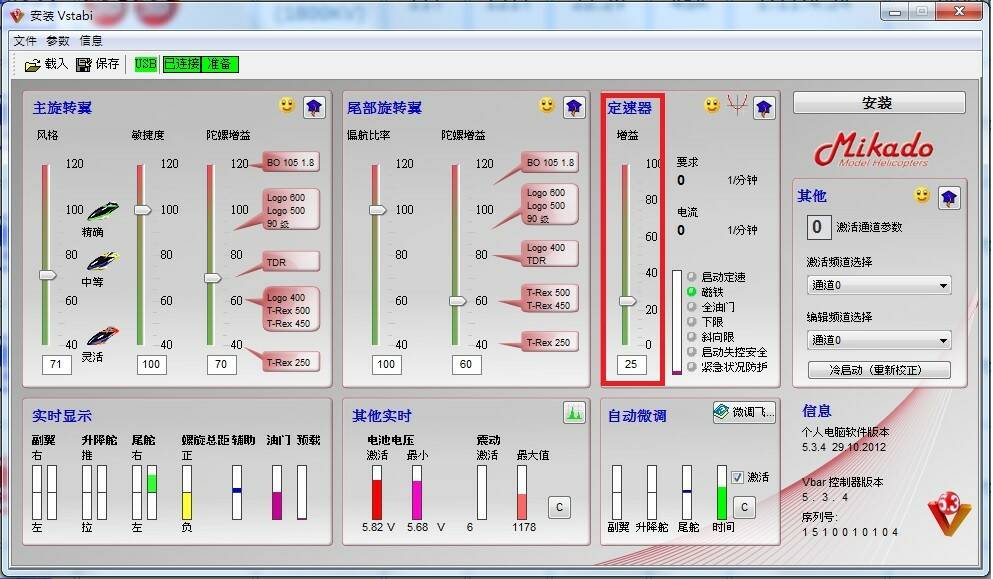Viewport: 993px width, 579px height.
Task: Click the smiley icon in 其他 panel
Action: [922, 195]
